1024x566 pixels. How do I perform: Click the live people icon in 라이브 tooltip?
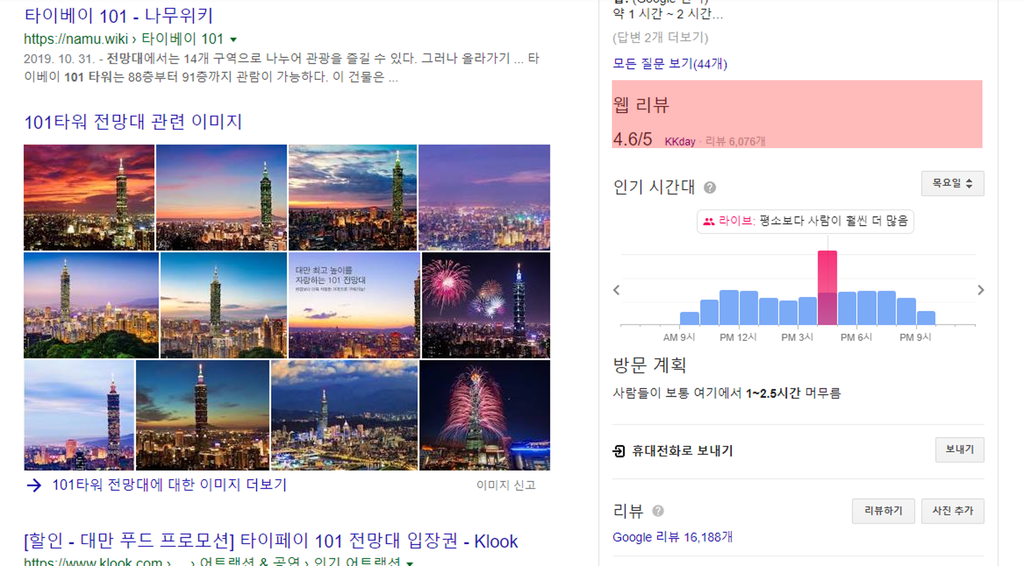(x=709, y=221)
